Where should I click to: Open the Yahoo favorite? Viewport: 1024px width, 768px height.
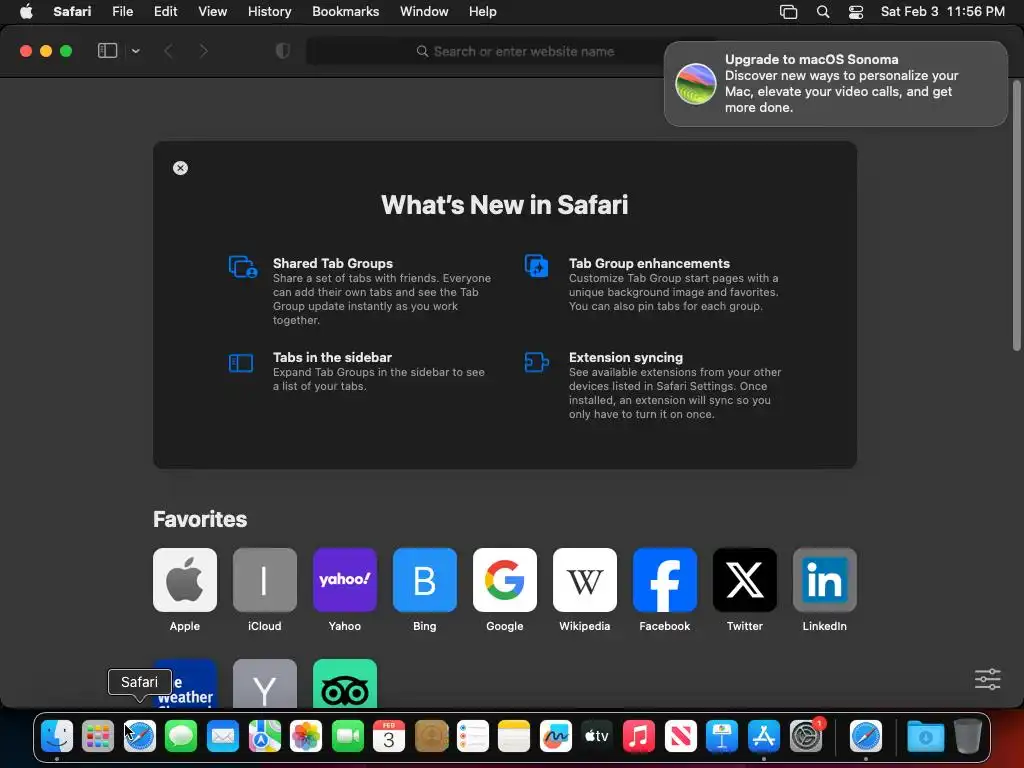tap(345, 580)
